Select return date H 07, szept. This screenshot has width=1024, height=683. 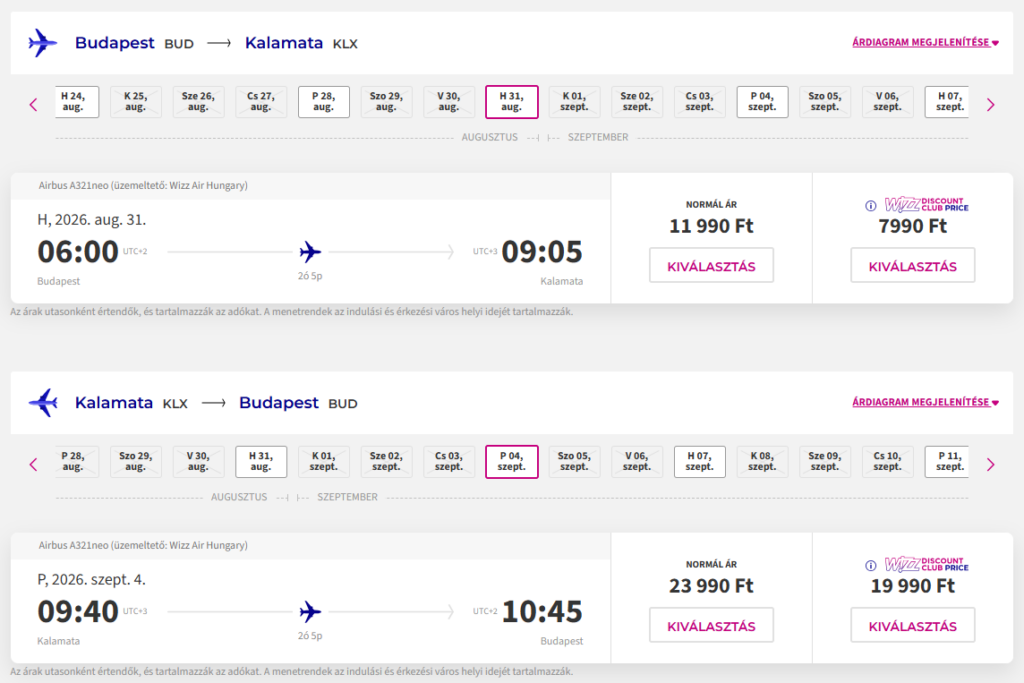699,462
